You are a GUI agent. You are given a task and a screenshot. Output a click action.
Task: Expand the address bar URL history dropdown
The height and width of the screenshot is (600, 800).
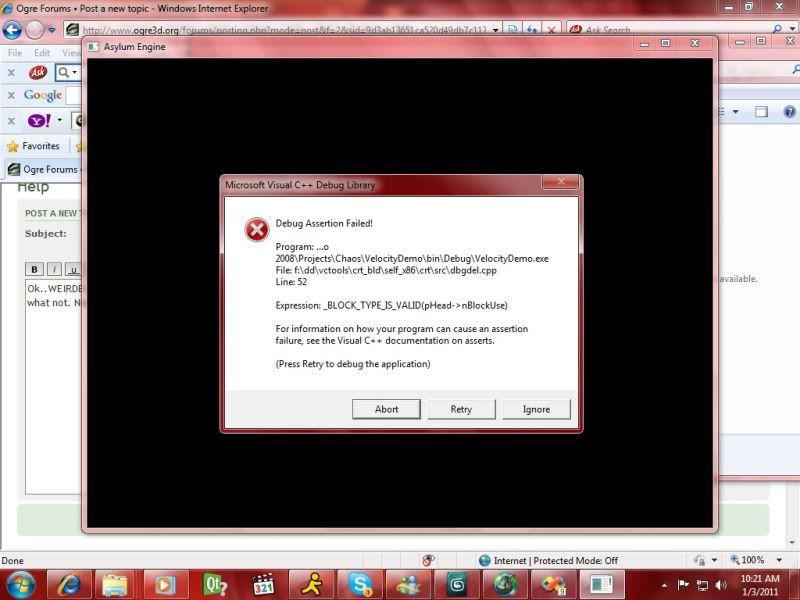[495, 30]
